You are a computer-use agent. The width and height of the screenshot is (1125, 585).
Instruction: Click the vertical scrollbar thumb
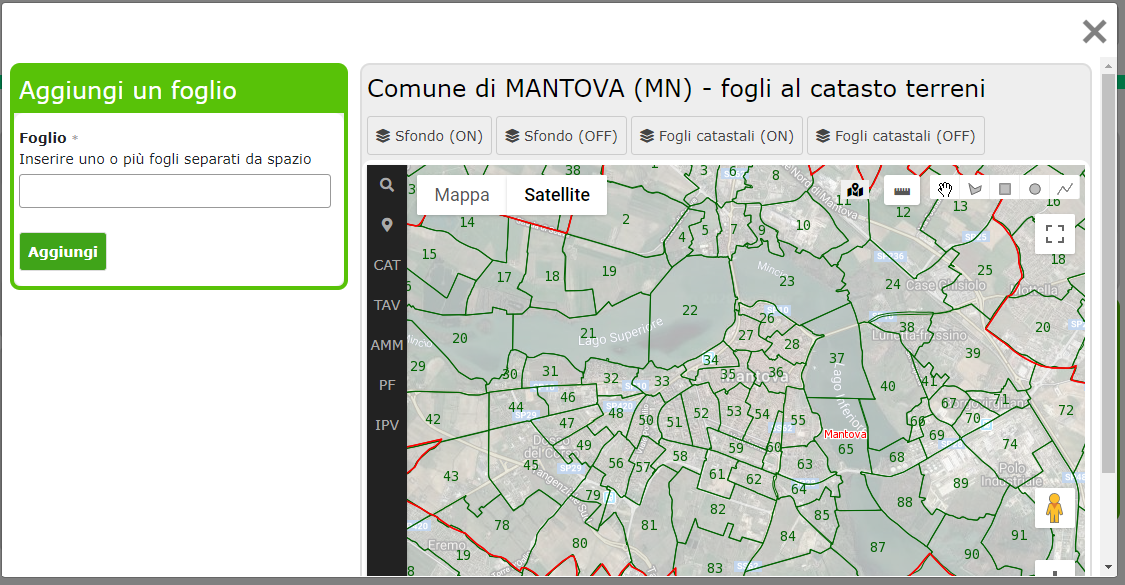1108,273
